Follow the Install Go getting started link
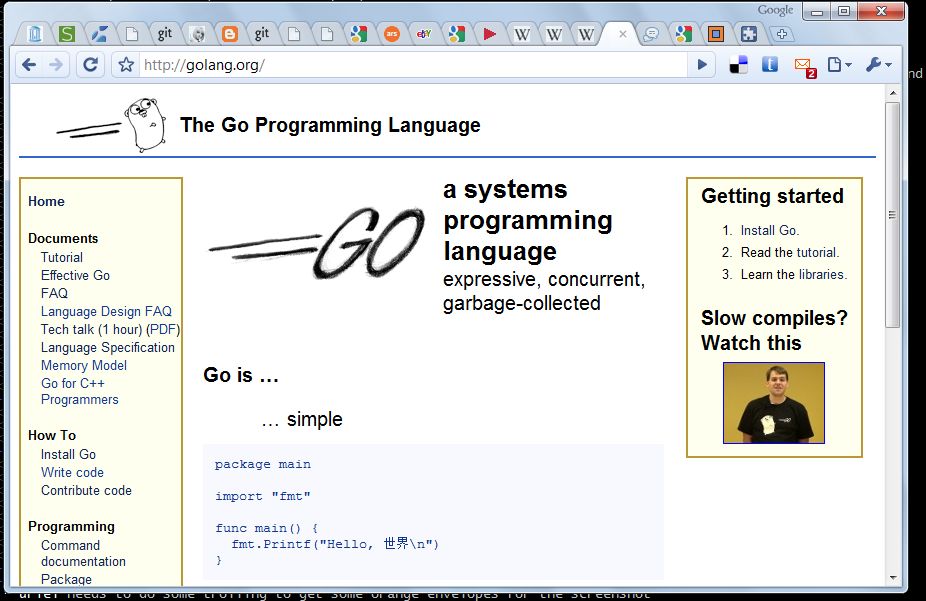Image resolution: width=926 pixels, height=601 pixels. click(x=770, y=230)
